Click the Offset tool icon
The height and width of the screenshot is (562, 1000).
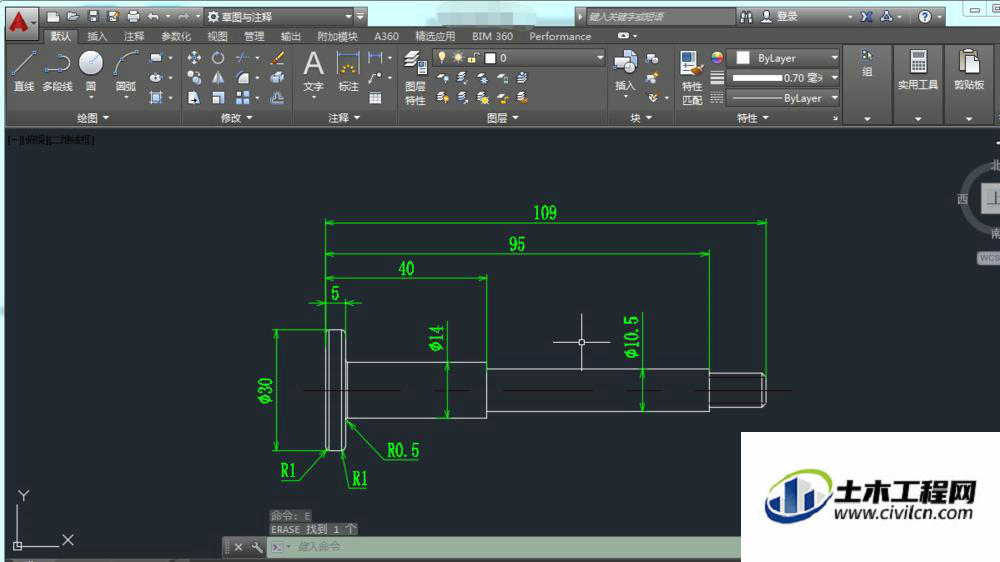point(277,98)
